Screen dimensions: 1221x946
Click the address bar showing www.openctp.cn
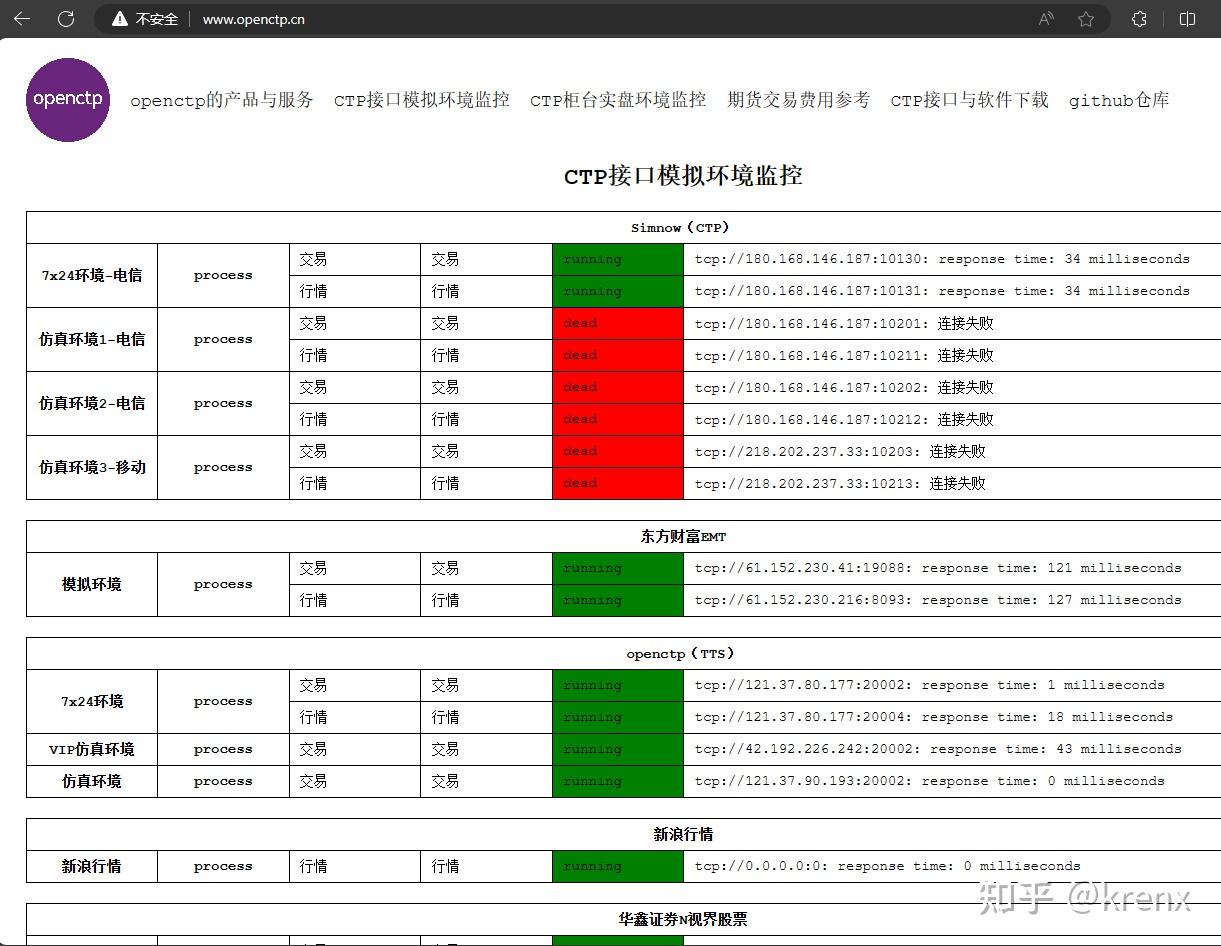pos(253,18)
